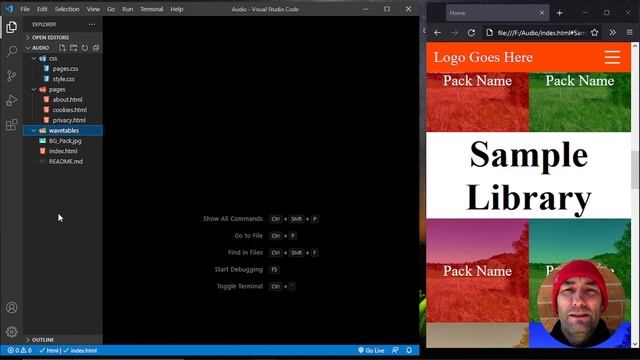Click the browser Back arrow
Image resolution: width=640 pixels, height=360 pixels.
point(438,33)
